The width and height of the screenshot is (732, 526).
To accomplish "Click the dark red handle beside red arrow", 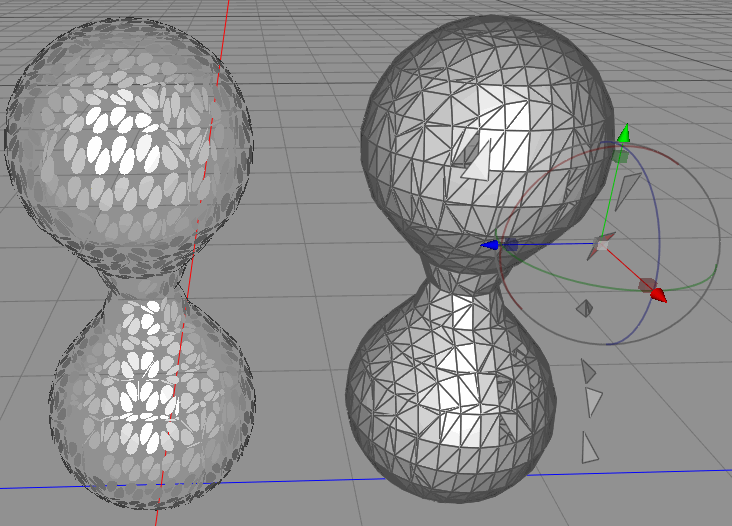I will pyautogui.click(x=647, y=285).
